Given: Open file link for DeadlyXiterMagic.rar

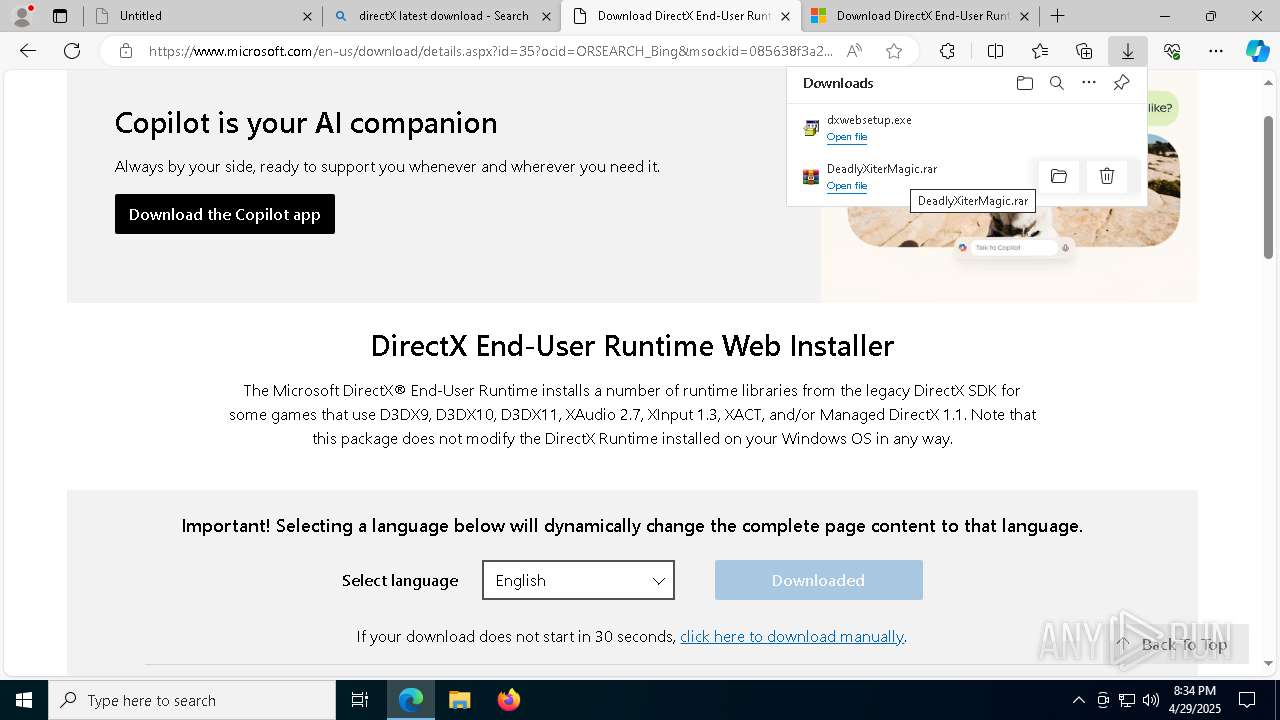Looking at the screenshot, I should coord(847,186).
